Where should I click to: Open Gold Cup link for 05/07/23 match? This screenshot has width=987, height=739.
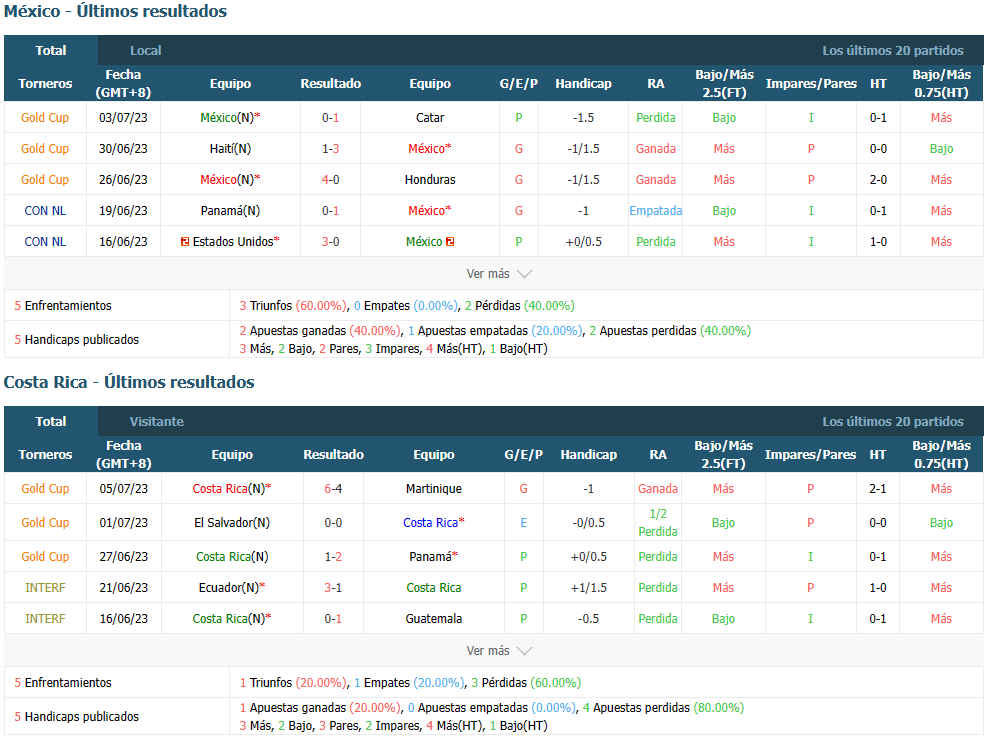pos(45,488)
